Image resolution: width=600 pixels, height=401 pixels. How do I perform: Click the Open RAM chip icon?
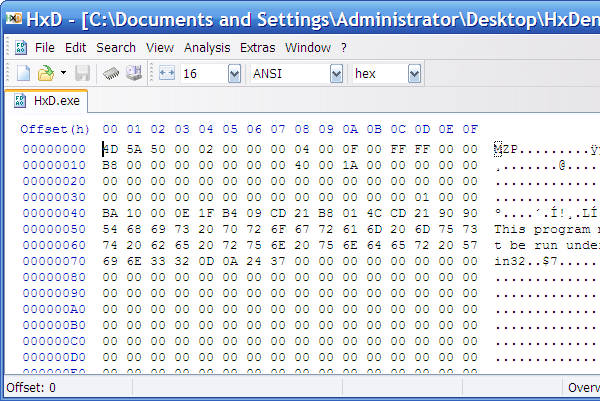[x=111, y=73]
